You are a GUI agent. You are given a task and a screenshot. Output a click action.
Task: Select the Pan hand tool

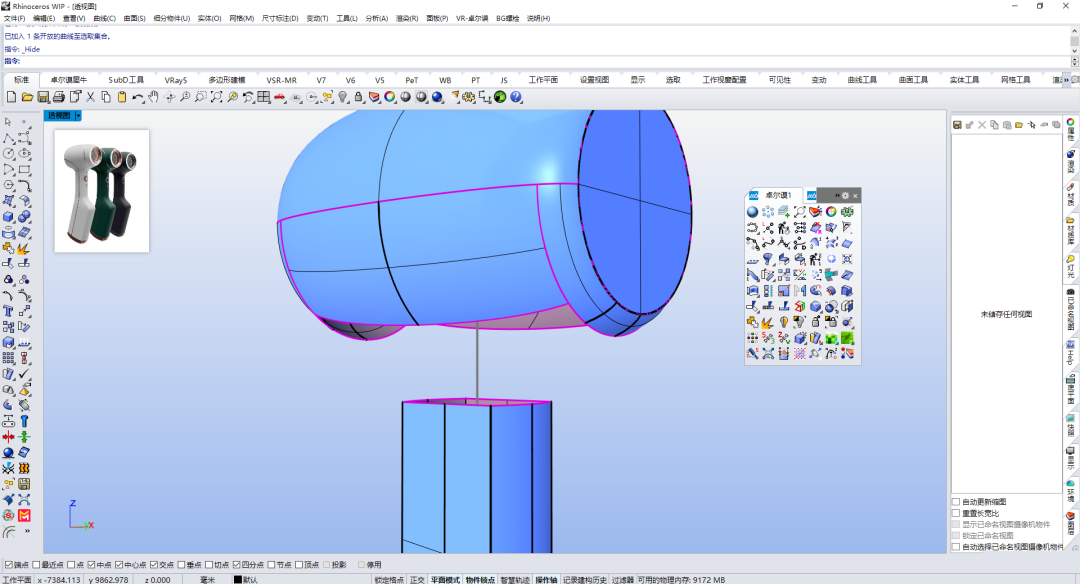pos(153,97)
